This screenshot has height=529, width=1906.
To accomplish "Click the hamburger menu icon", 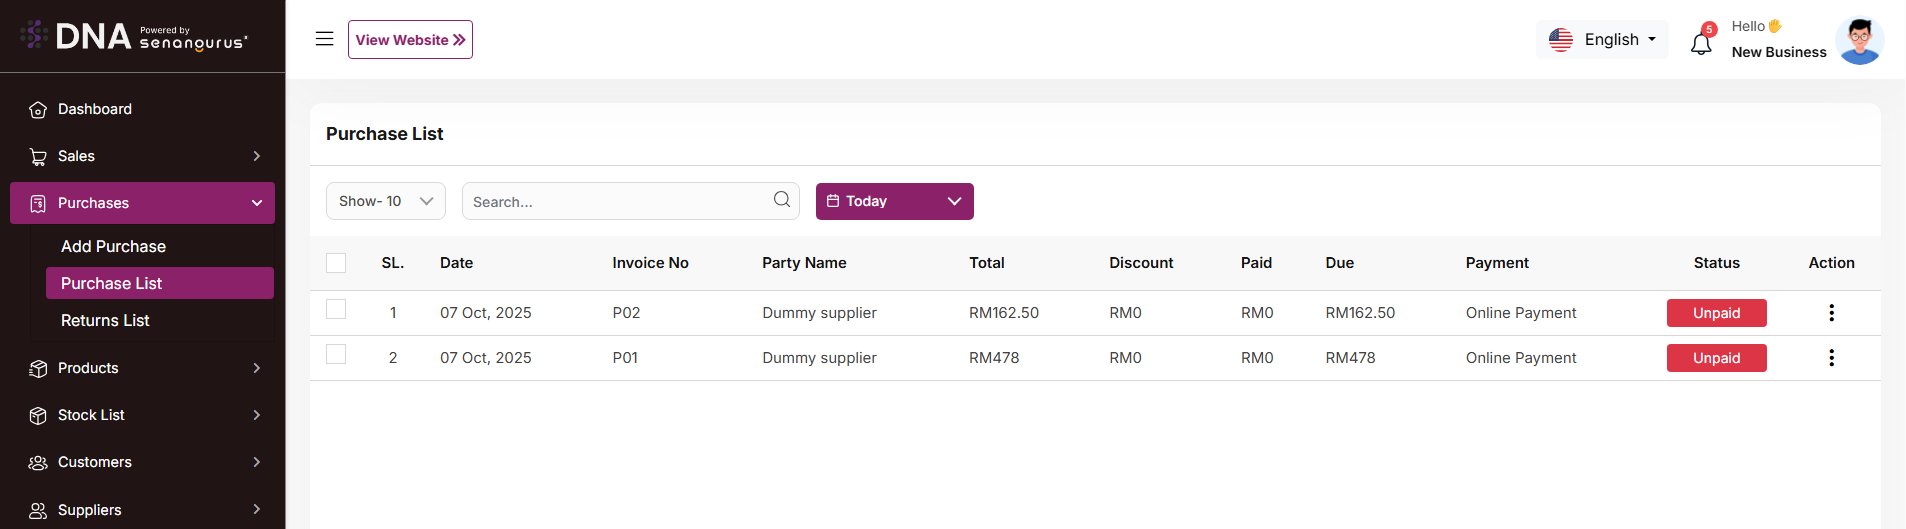I will (x=324, y=39).
